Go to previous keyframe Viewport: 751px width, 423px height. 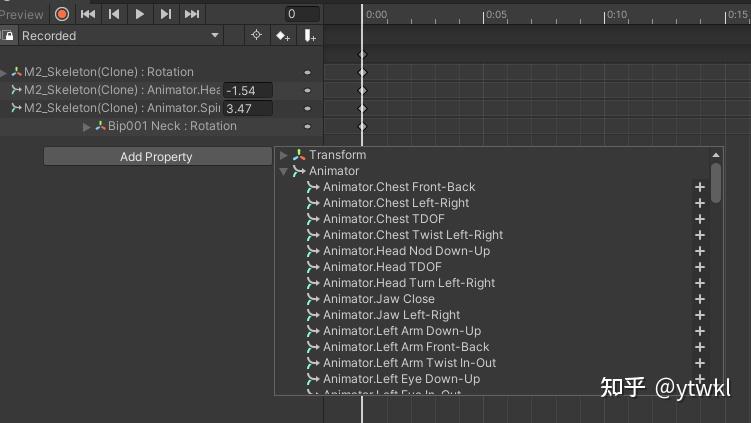[114, 14]
